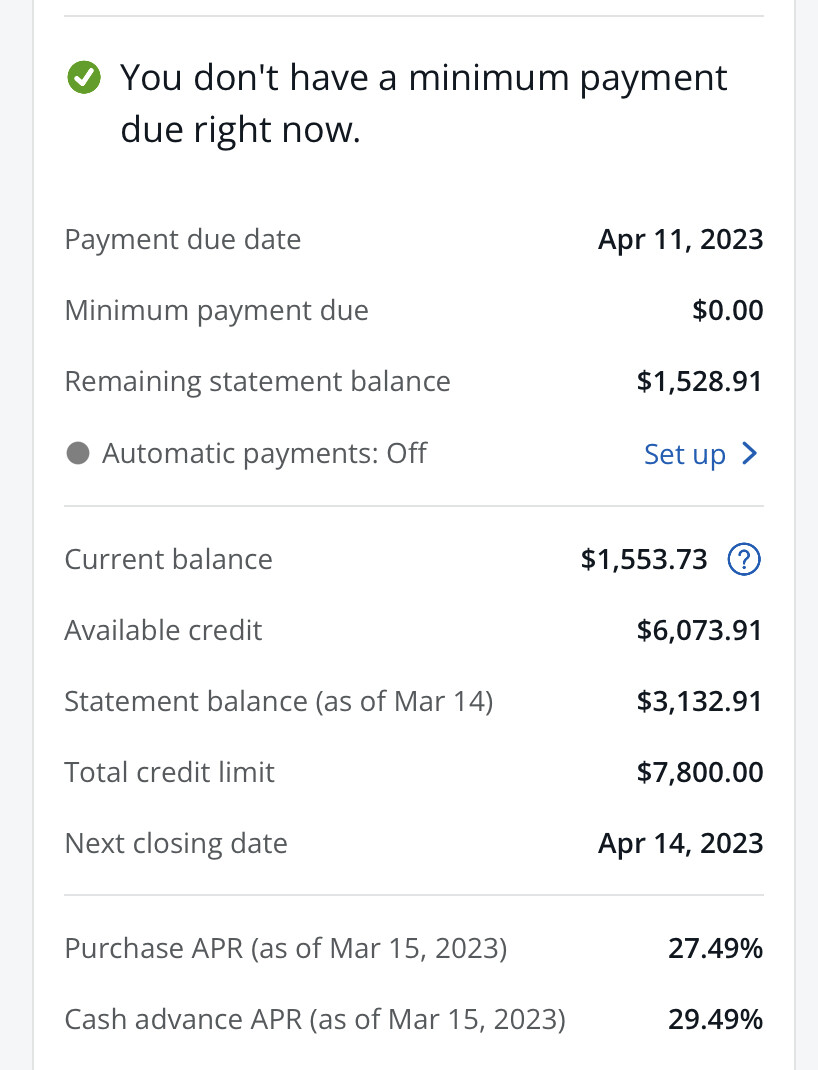This screenshot has height=1070, width=818.
Task: Select the Available credit value $6,073.91
Action: (699, 631)
